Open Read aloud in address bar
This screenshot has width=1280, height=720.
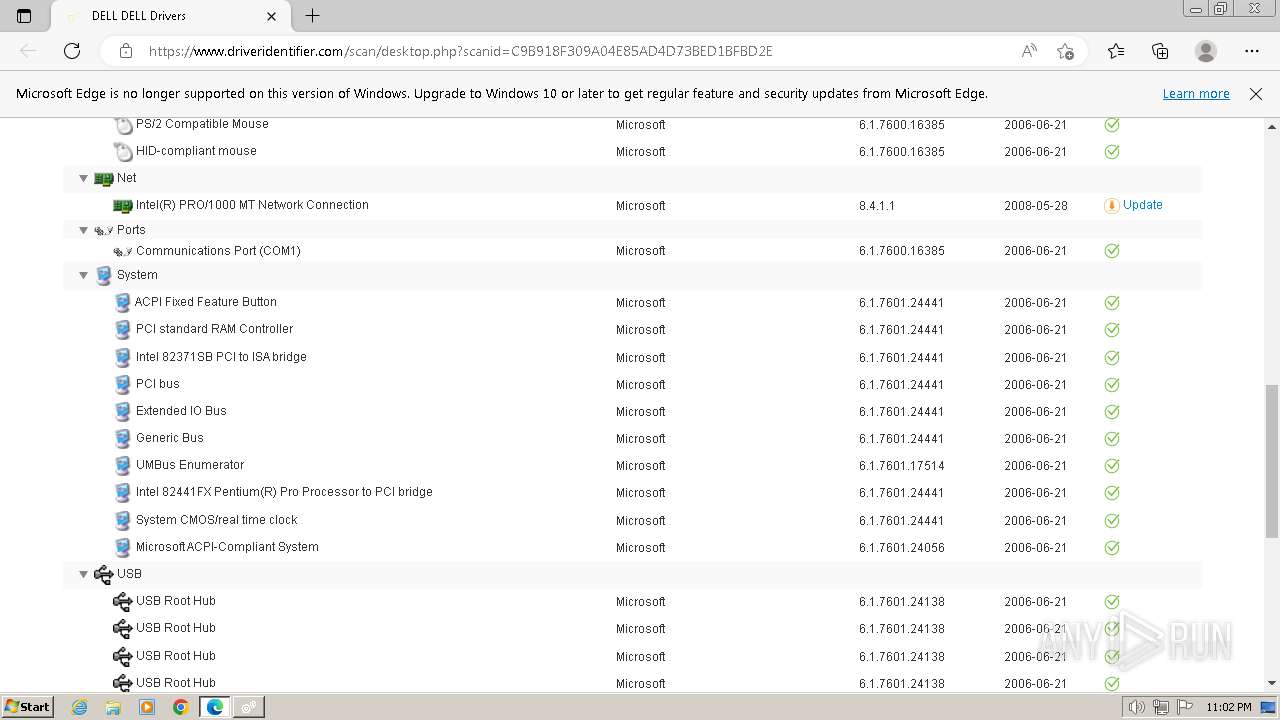pos(1029,51)
